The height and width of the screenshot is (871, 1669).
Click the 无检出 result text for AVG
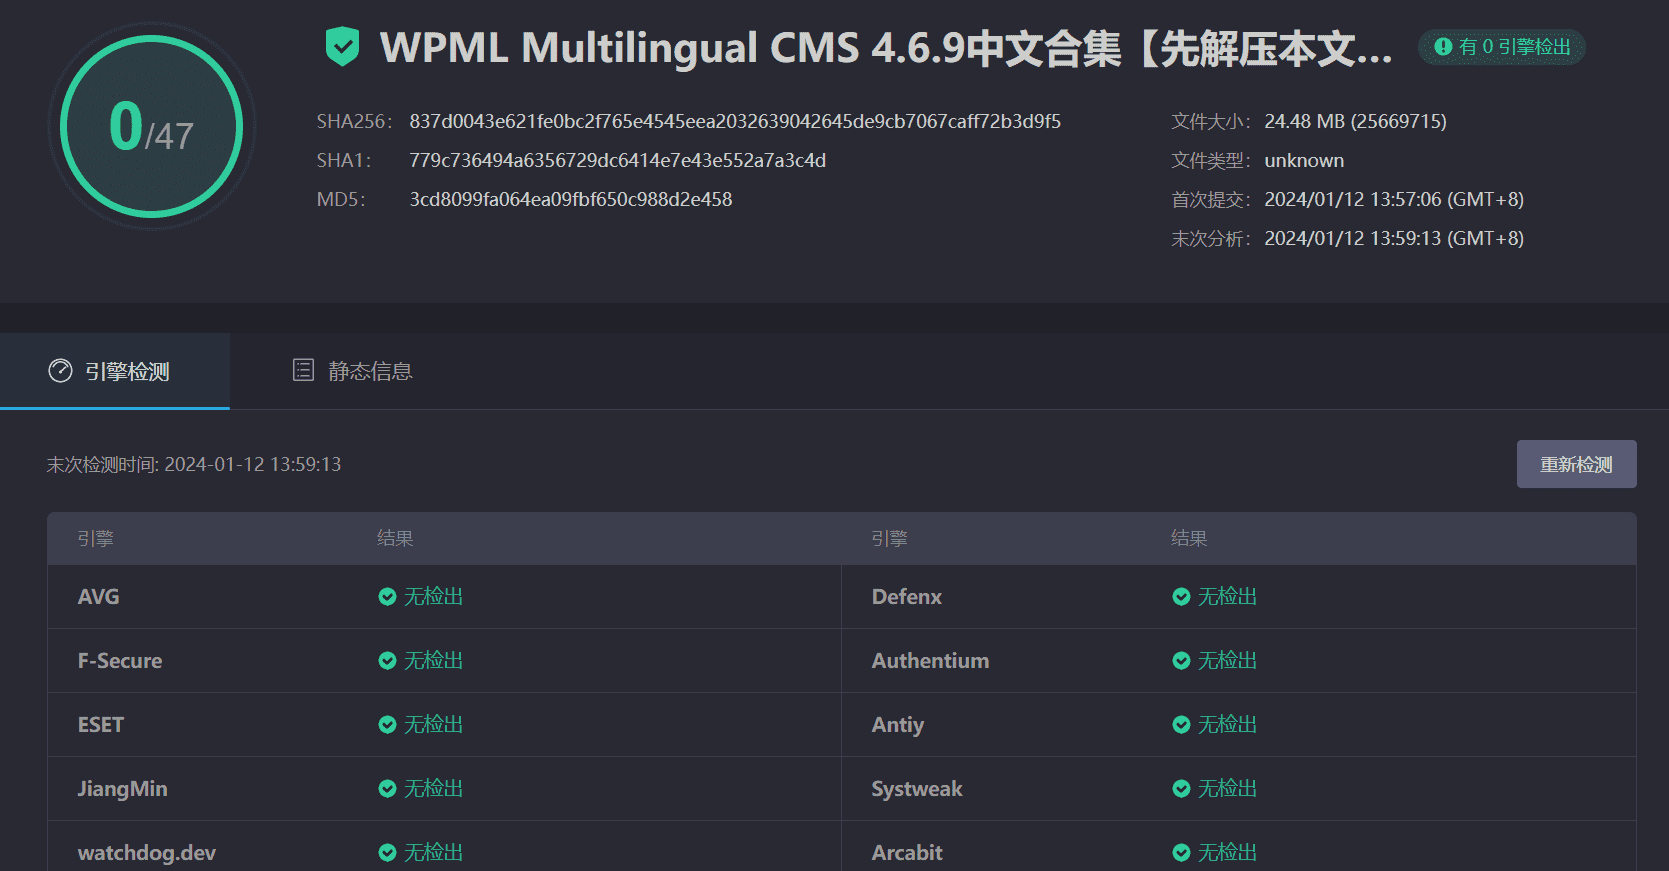(433, 597)
